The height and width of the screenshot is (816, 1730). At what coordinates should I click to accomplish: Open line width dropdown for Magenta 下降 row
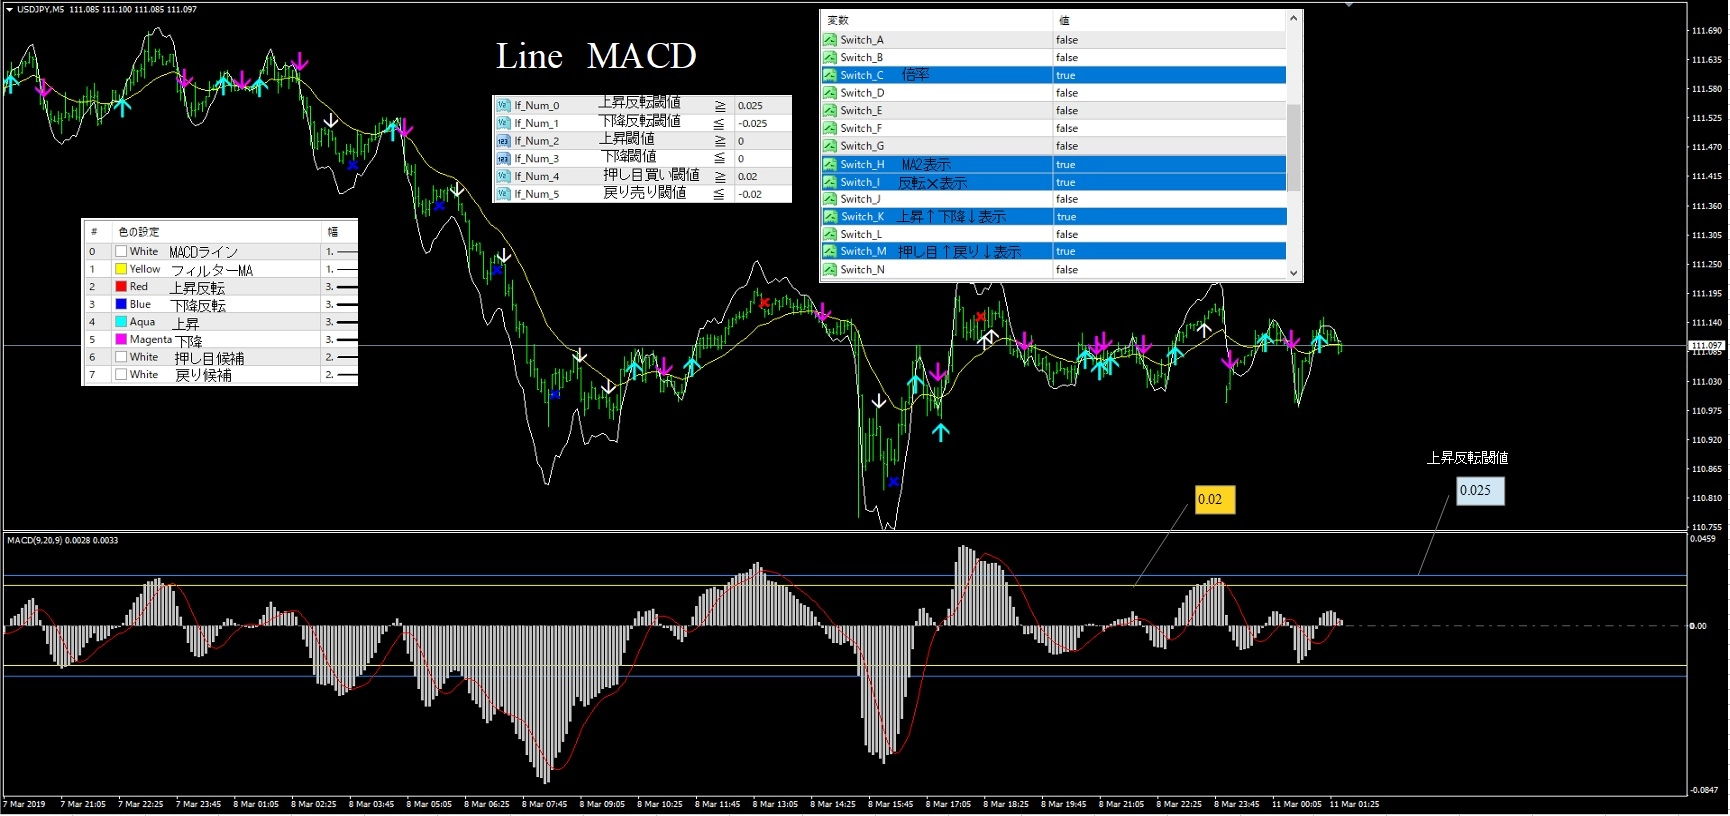(340, 340)
